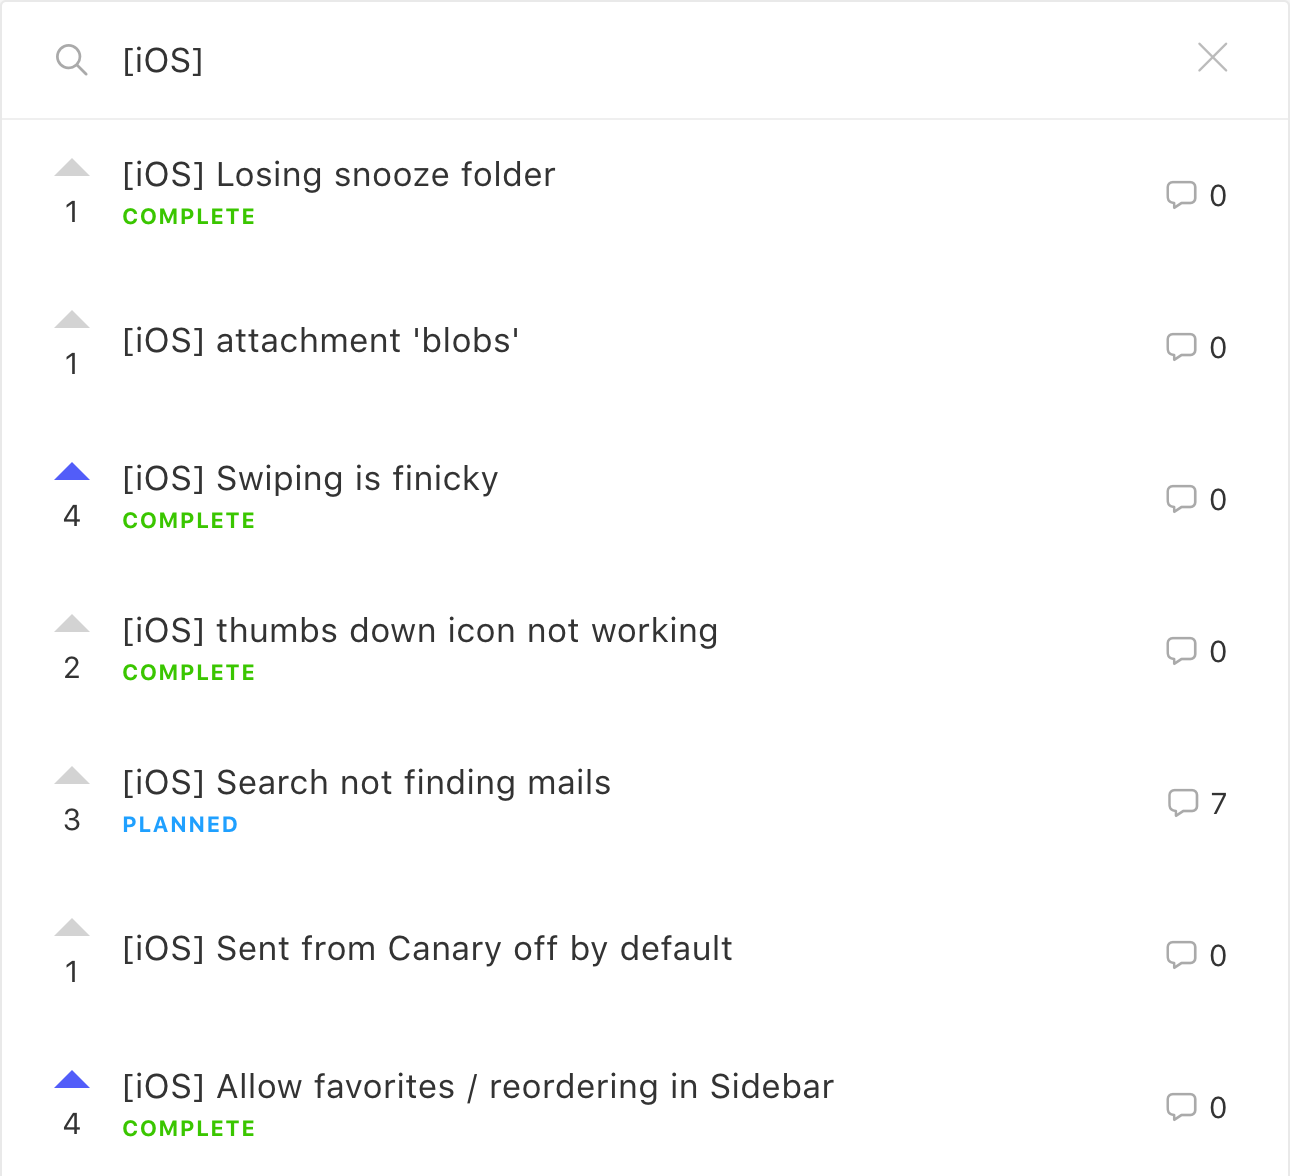Open '[iOS] Search not finding mails' post
1290x1176 pixels.
(366, 783)
